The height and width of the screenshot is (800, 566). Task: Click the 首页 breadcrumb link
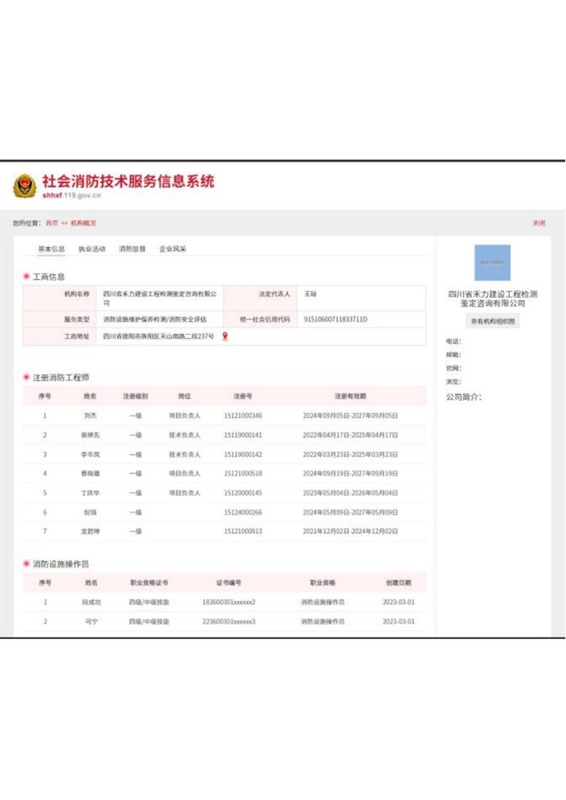[x=52, y=223]
